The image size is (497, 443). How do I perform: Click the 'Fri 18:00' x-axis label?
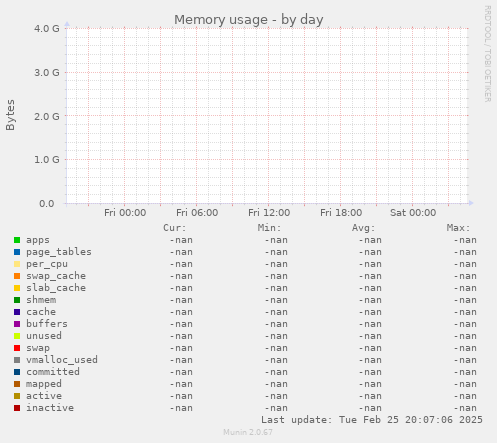[x=341, y=213]
